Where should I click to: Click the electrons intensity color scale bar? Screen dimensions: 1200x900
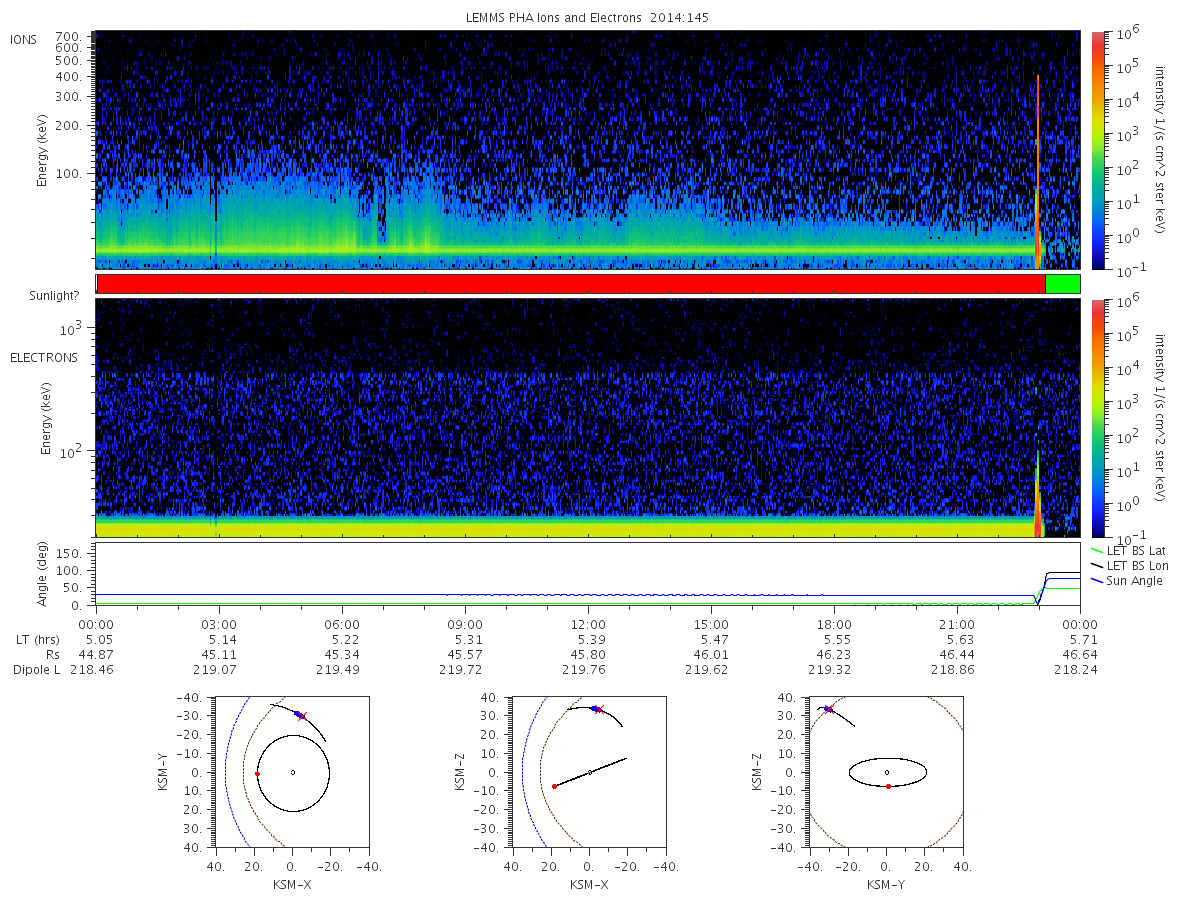pos(1097,418)
